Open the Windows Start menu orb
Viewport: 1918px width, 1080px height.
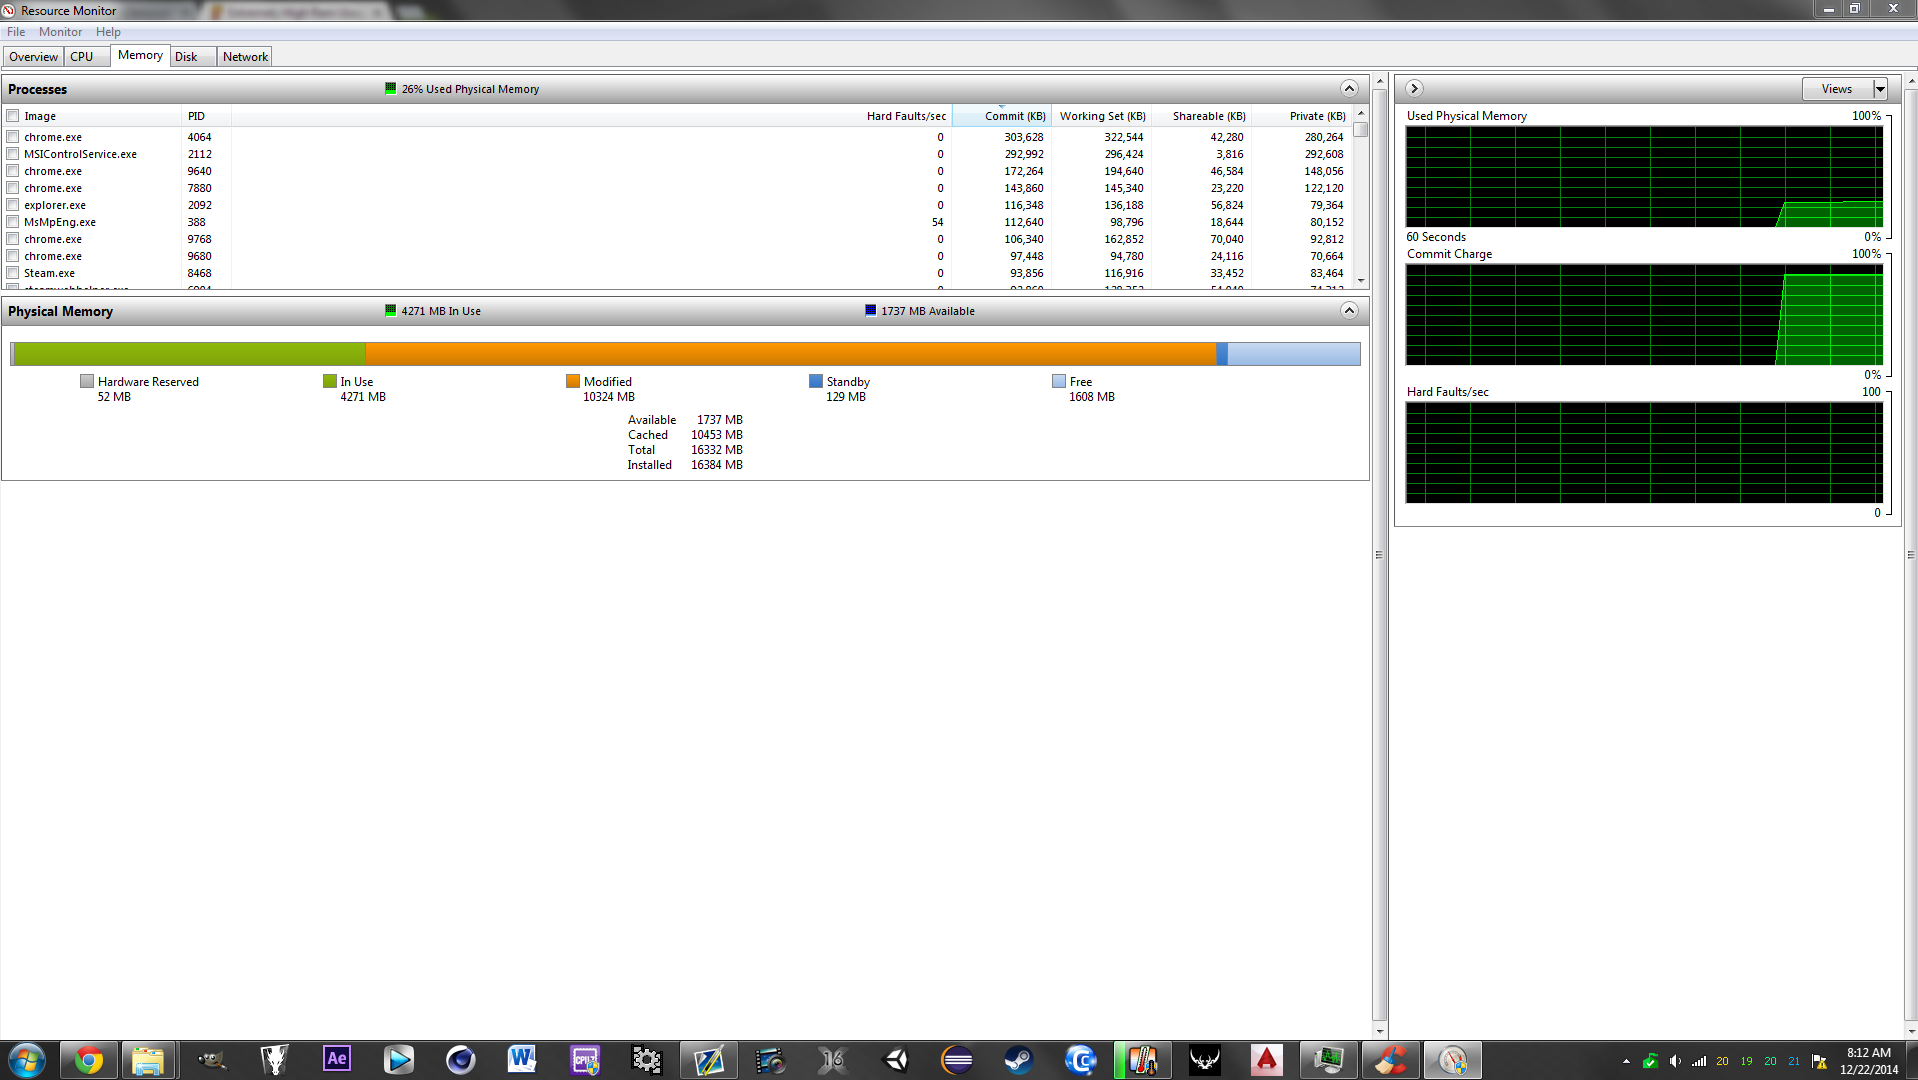pos(27,1060)
